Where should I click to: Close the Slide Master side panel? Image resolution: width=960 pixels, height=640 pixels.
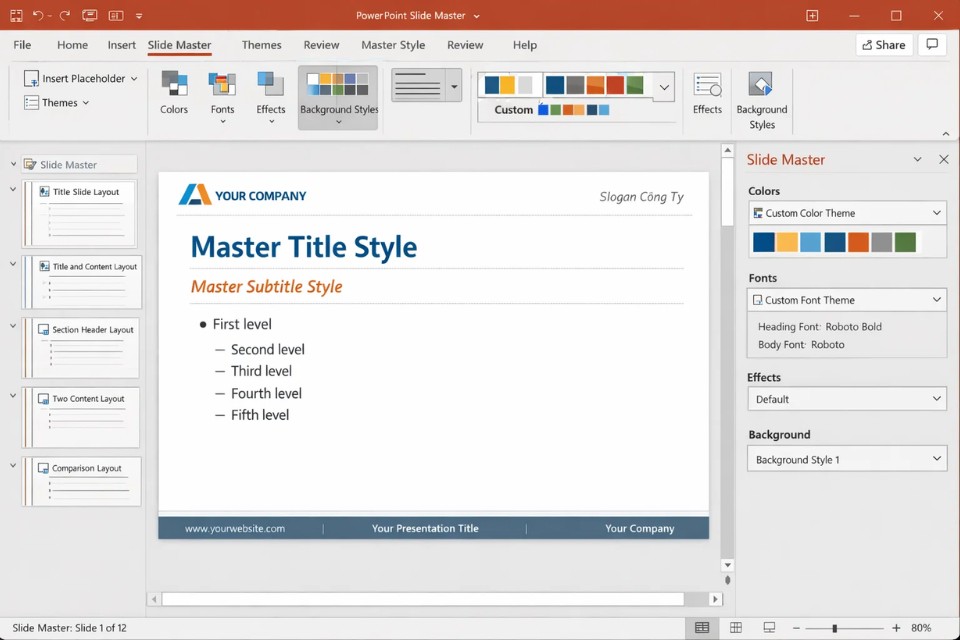tap(943, 159)
